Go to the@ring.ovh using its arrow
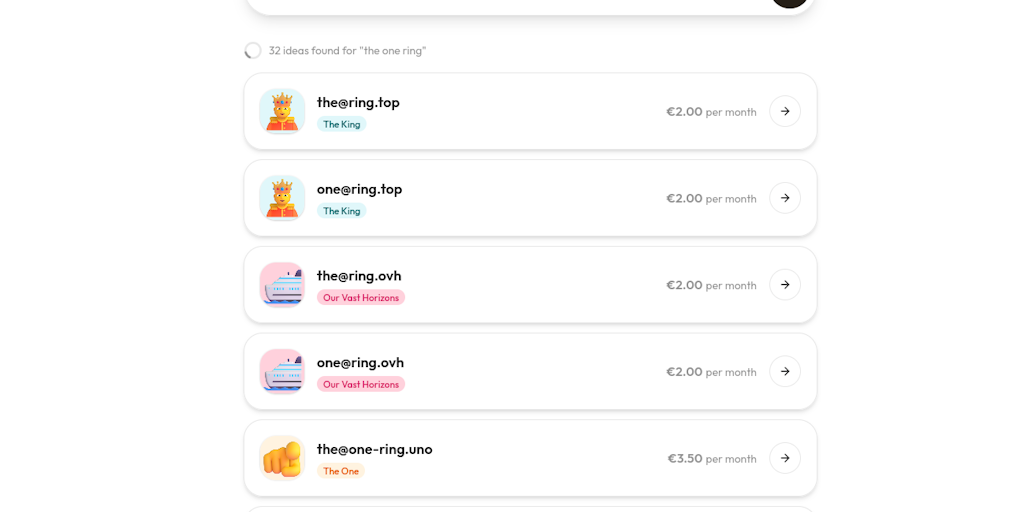The height and width of the screenshot is (512, 1024). 785,285
